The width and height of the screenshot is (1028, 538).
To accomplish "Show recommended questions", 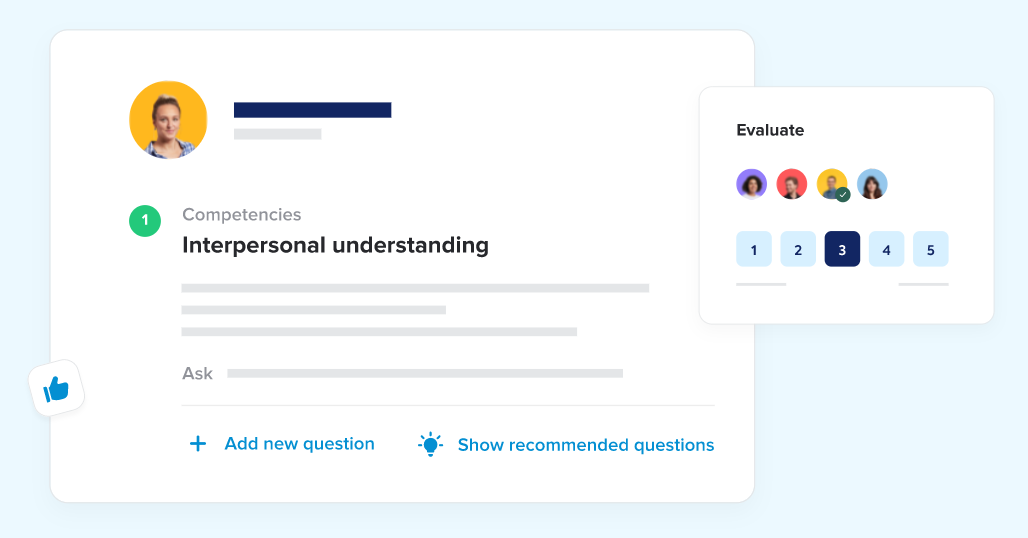I will pos(585,445).
